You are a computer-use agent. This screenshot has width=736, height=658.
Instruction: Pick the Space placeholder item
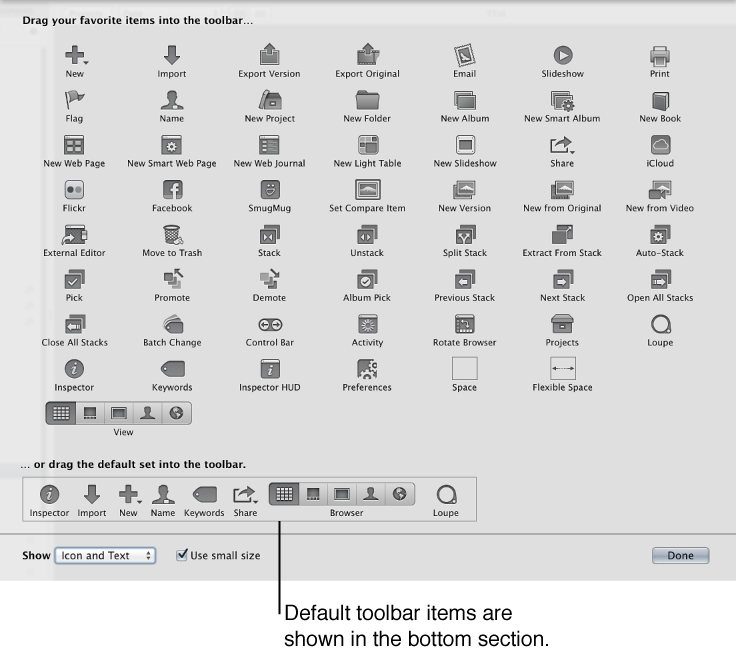465,368
